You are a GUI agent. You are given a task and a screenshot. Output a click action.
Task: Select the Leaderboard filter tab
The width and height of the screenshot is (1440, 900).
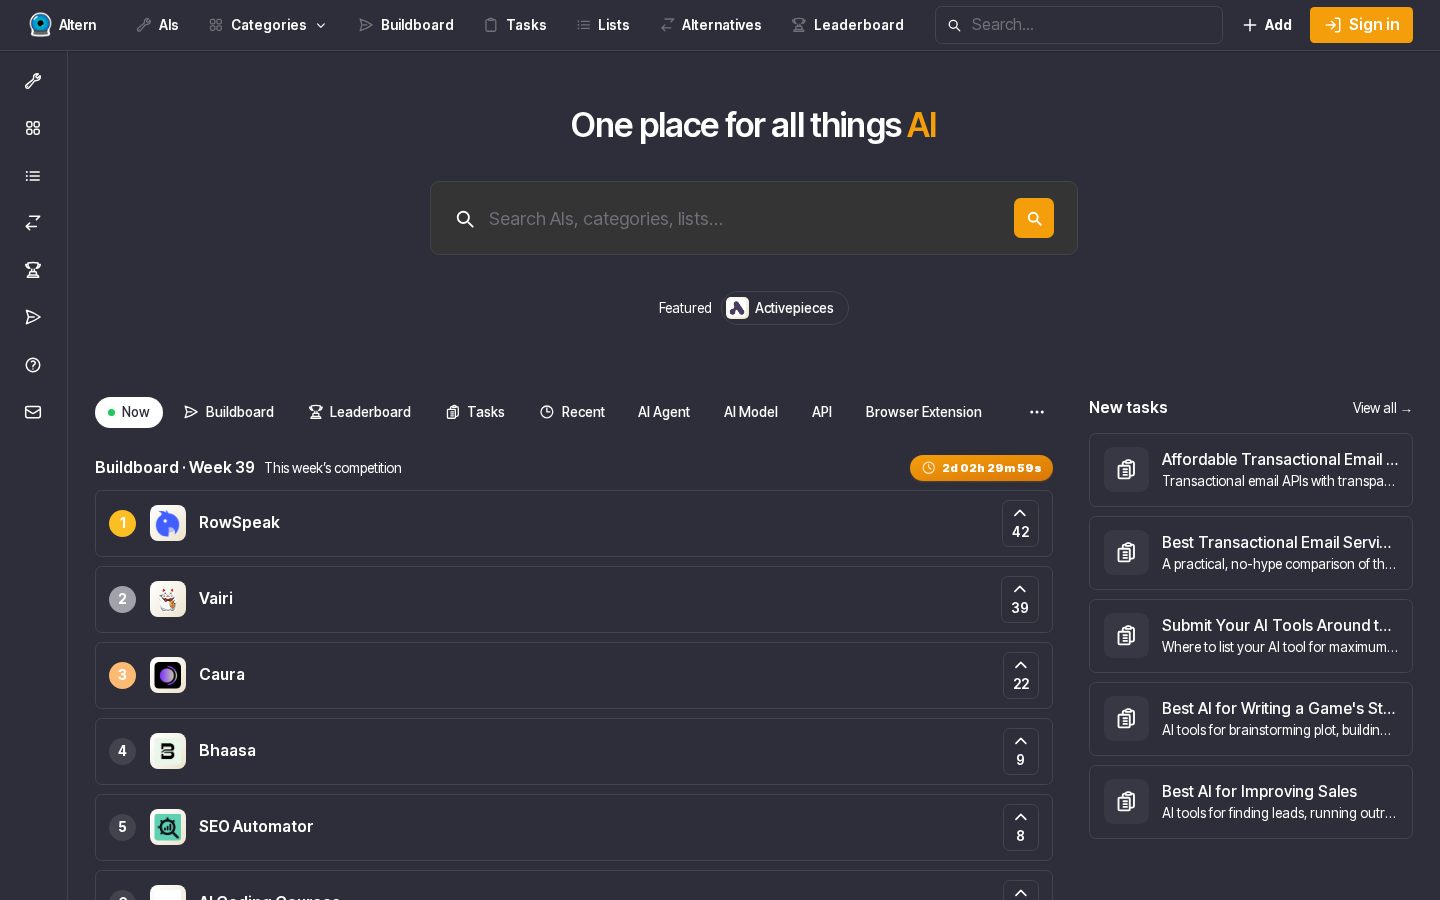360,412
